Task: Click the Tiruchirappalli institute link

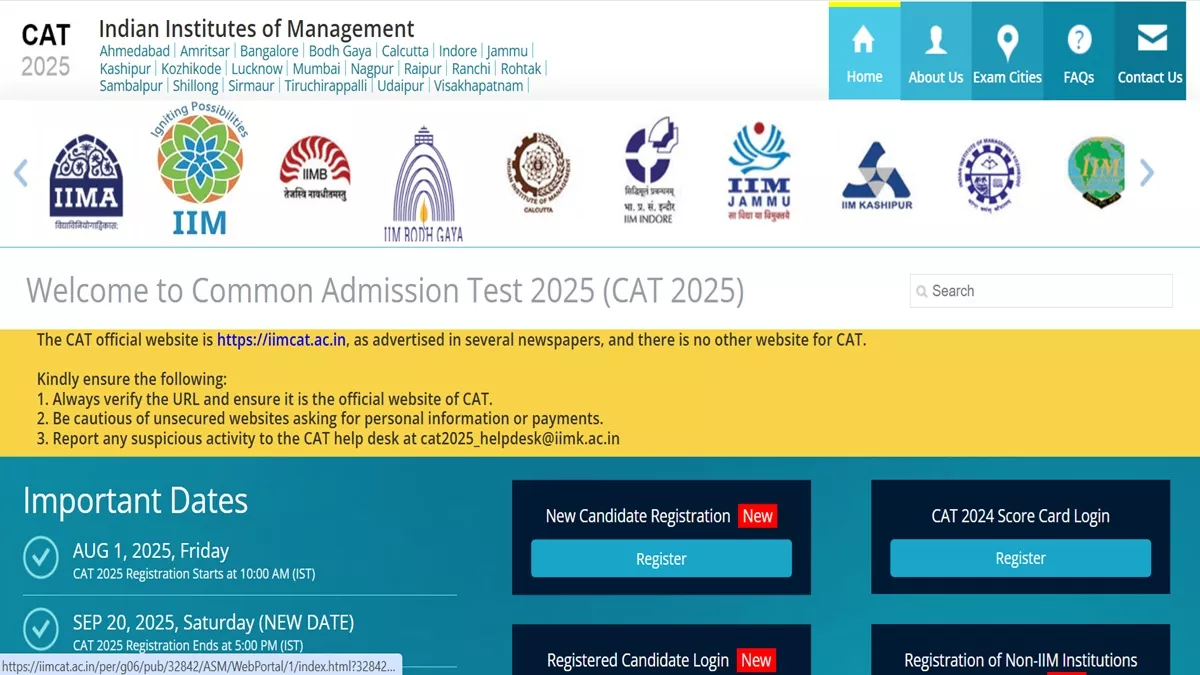Action: coord(326,86)
